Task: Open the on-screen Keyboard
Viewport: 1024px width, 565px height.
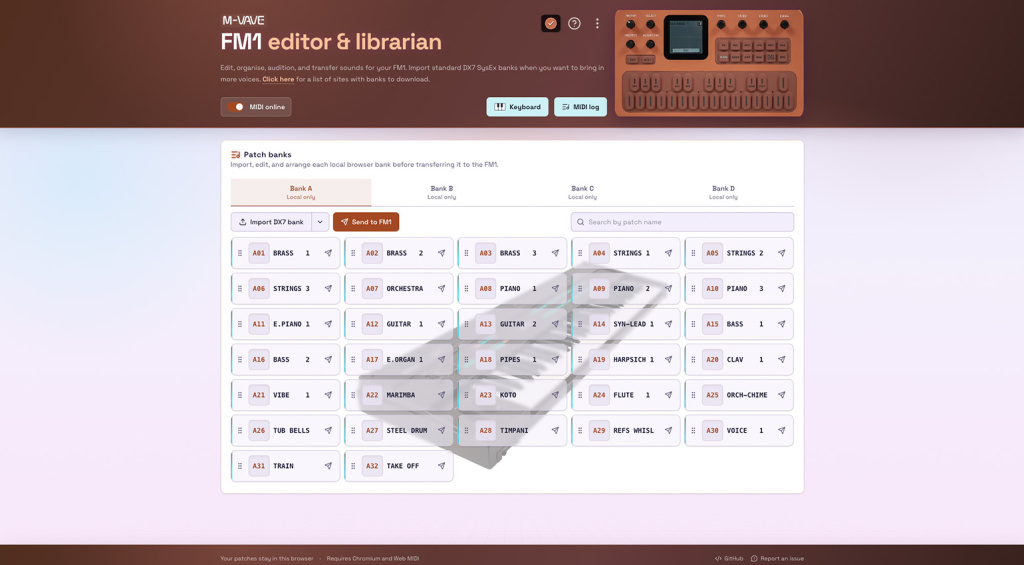Action: (x=517, y=106)
